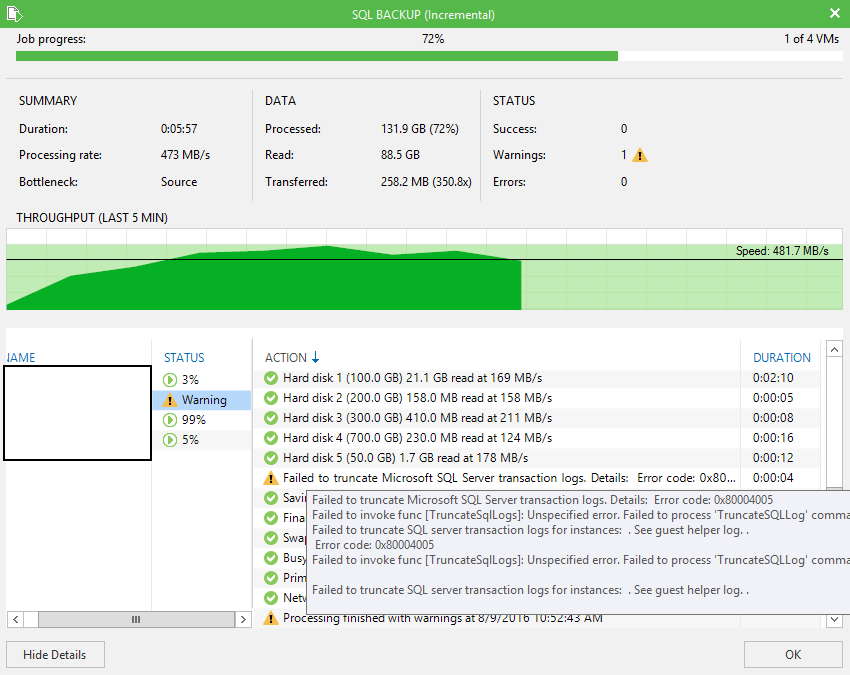The height and width of the screenshot is (675, 850).
Task: Click the warning icon in selected Warning status row
Action: coord(170,400)
